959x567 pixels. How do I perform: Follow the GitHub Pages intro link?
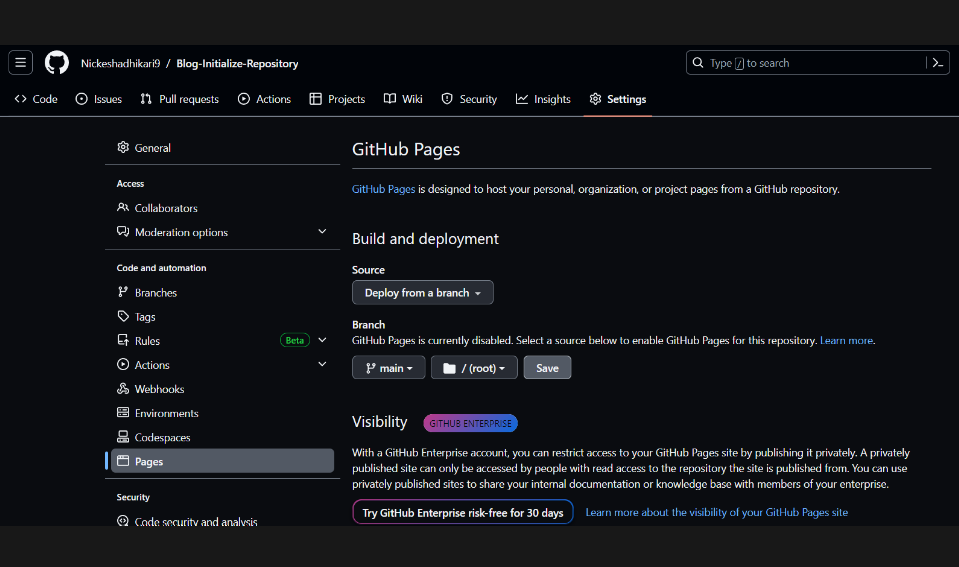(x=383, y=189)
